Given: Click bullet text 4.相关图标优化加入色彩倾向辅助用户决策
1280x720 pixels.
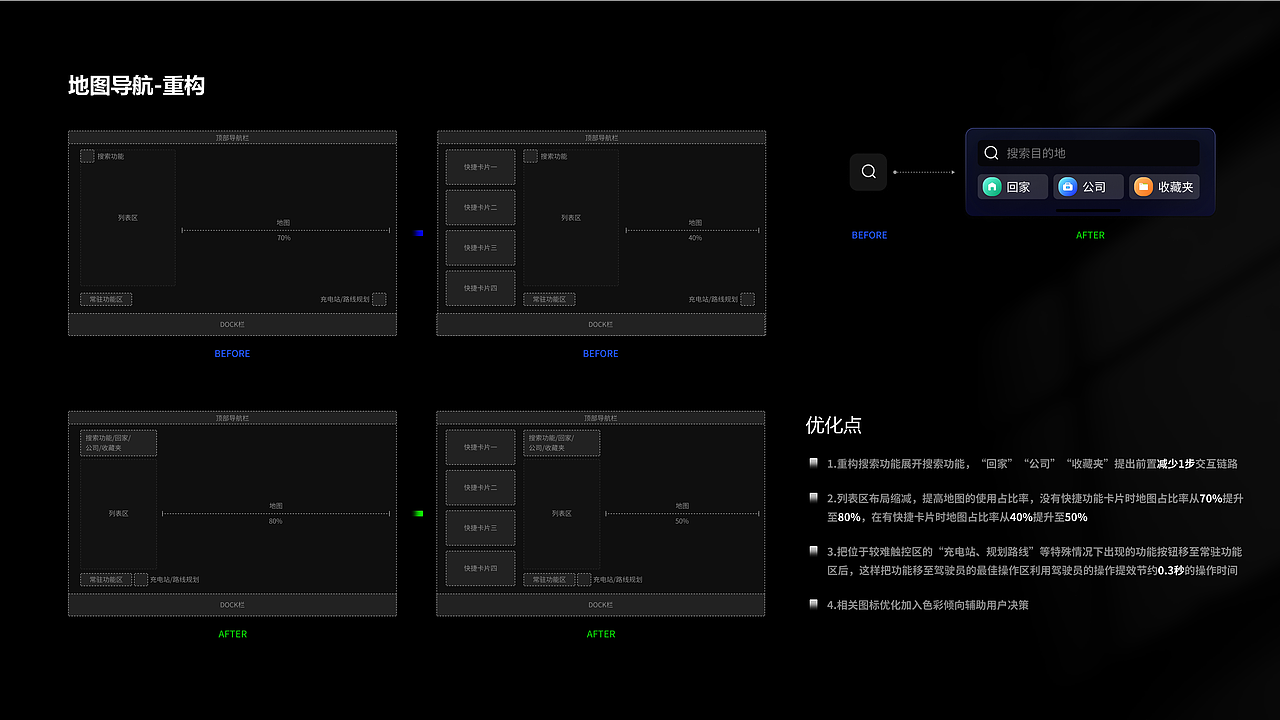Looking at the screenshot, I should (x=927, y=605).
